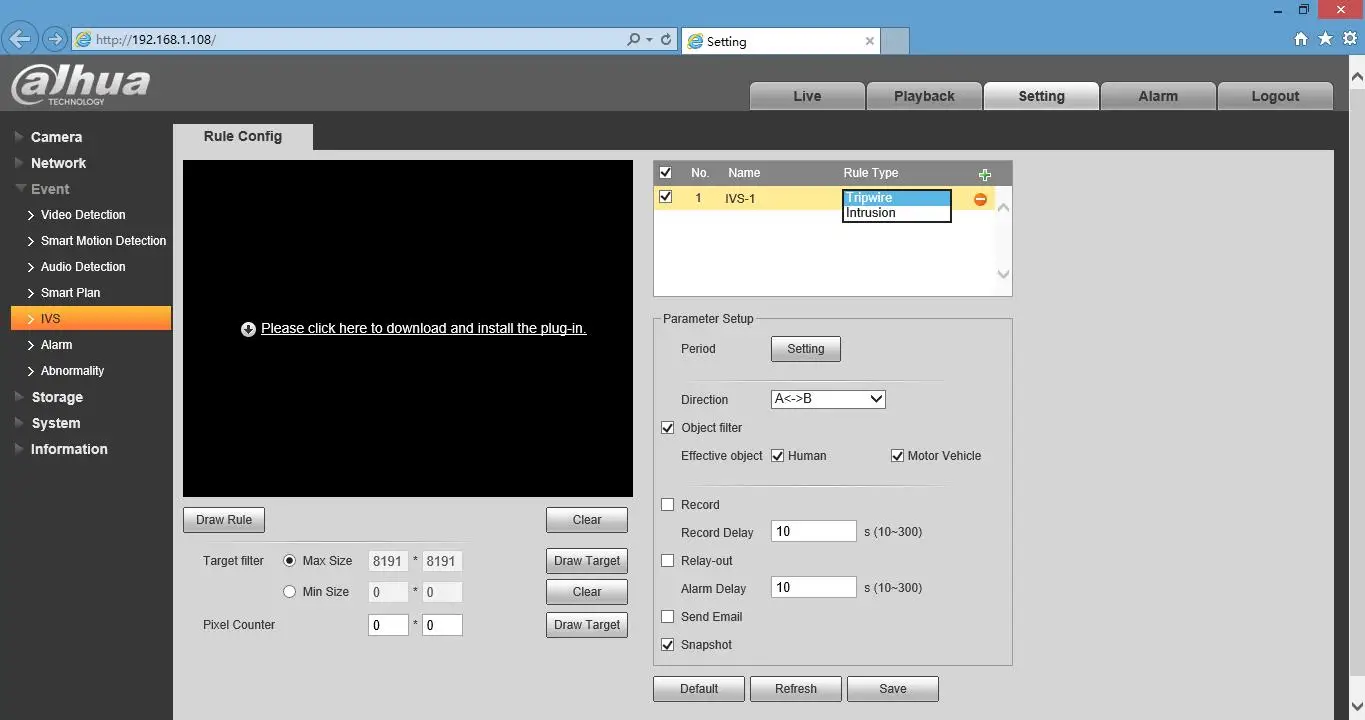Click the Dahua Technology logo

[x=81, y=85]
